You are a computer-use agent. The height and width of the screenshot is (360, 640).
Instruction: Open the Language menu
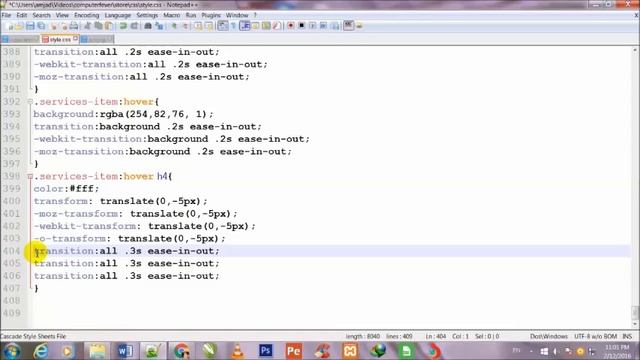(x=118, y=15)
